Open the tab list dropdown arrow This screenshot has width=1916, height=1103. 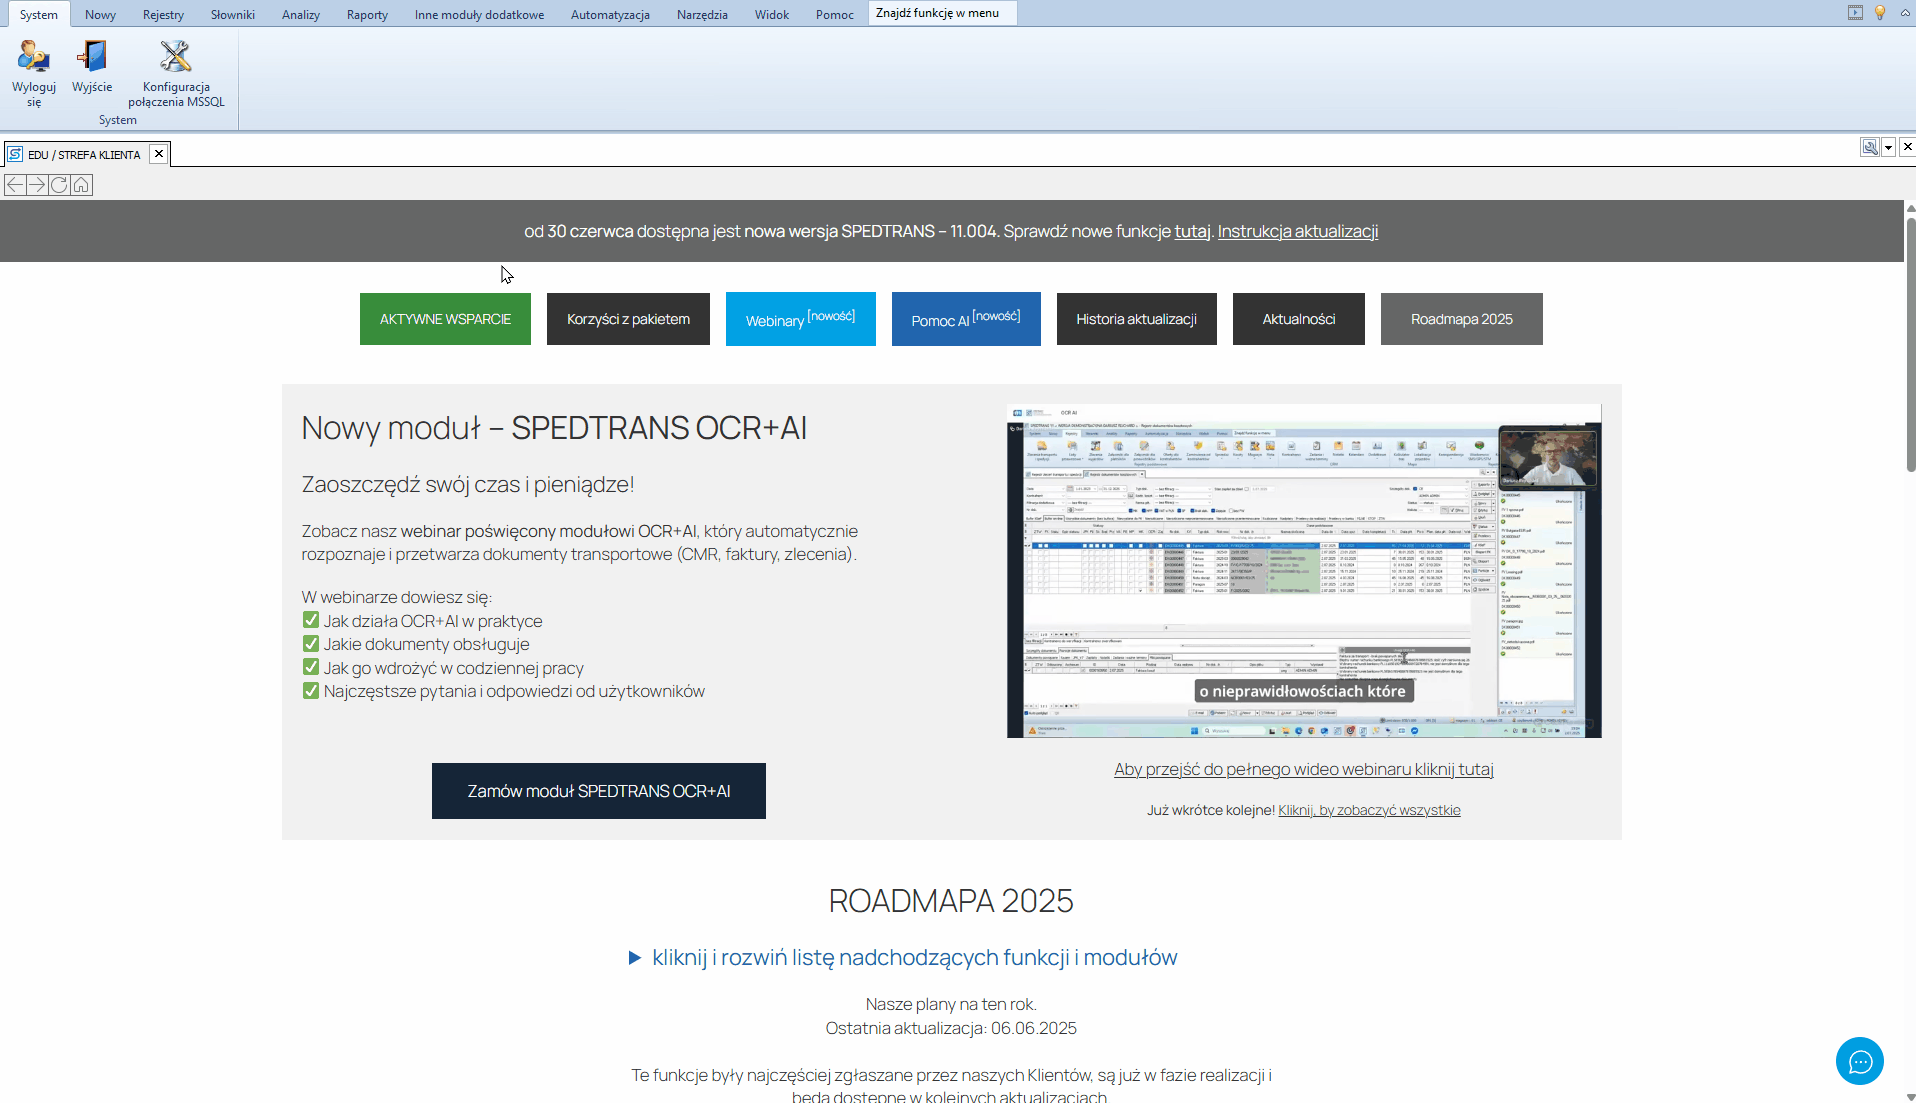[1888, 147]
